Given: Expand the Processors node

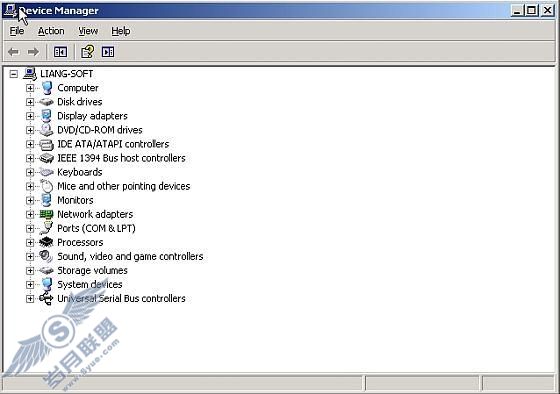Looking at the screenshot, I should 30,243.
